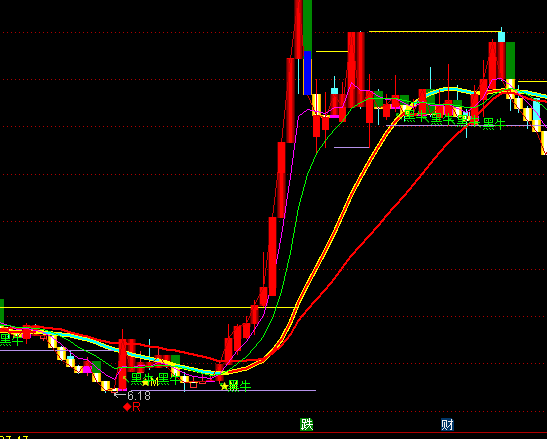Select the thin green moving average line
The height and width of the screenshot is (439, 547).
[297, 209]
